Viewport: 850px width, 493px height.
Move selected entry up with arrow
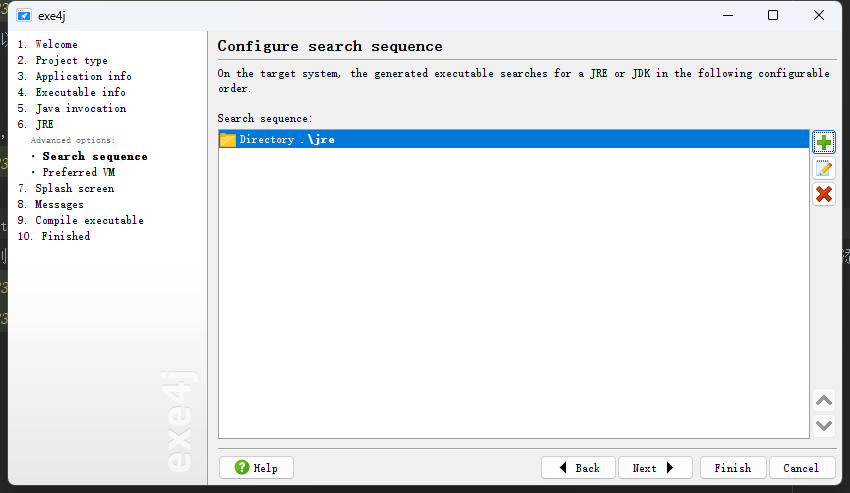click(x=823, y=401)
